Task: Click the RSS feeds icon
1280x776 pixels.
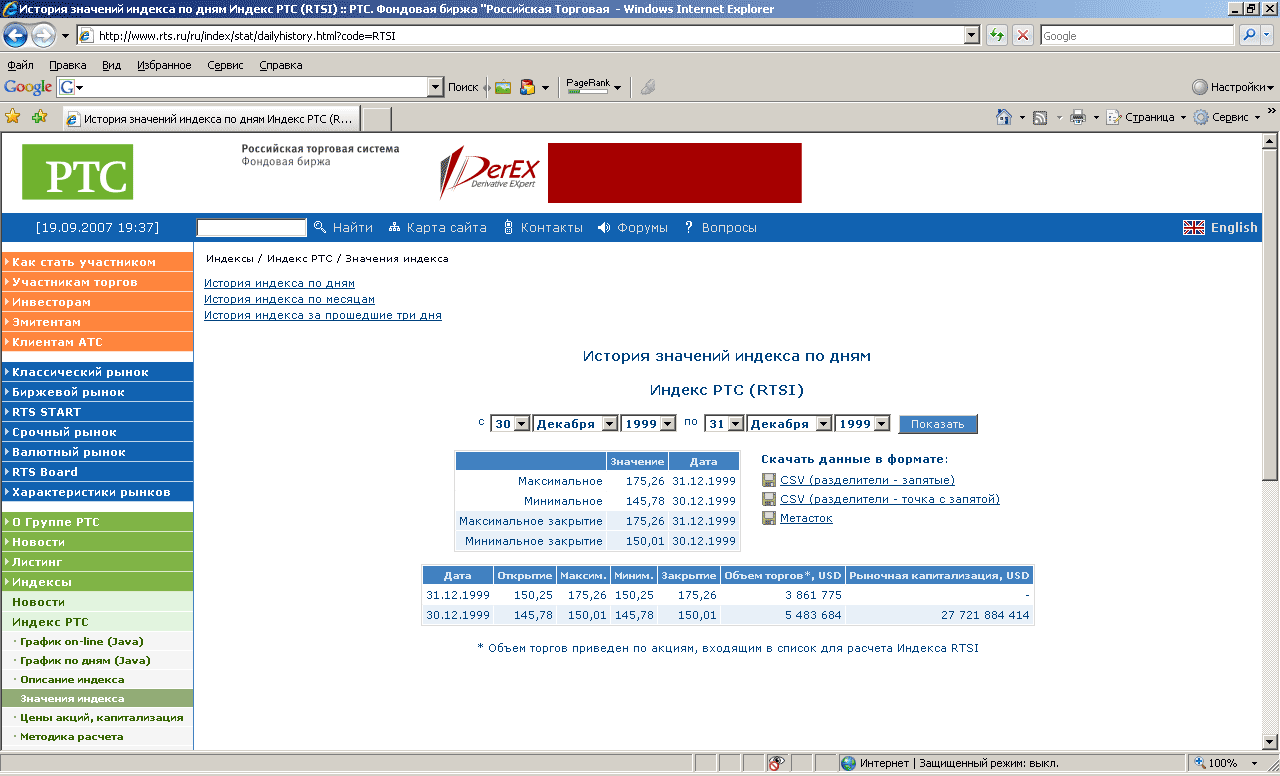Action: coord(1040,117)
